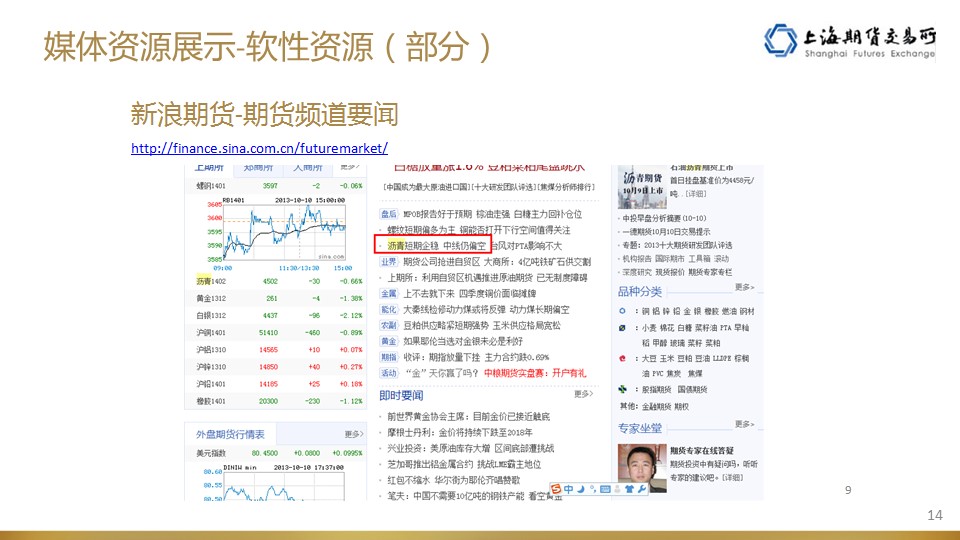This screenshot has height=540, width=960.
Task: Open the finance.sina.com.cn/futuremarket hyperlink
Action: (260, 148)
